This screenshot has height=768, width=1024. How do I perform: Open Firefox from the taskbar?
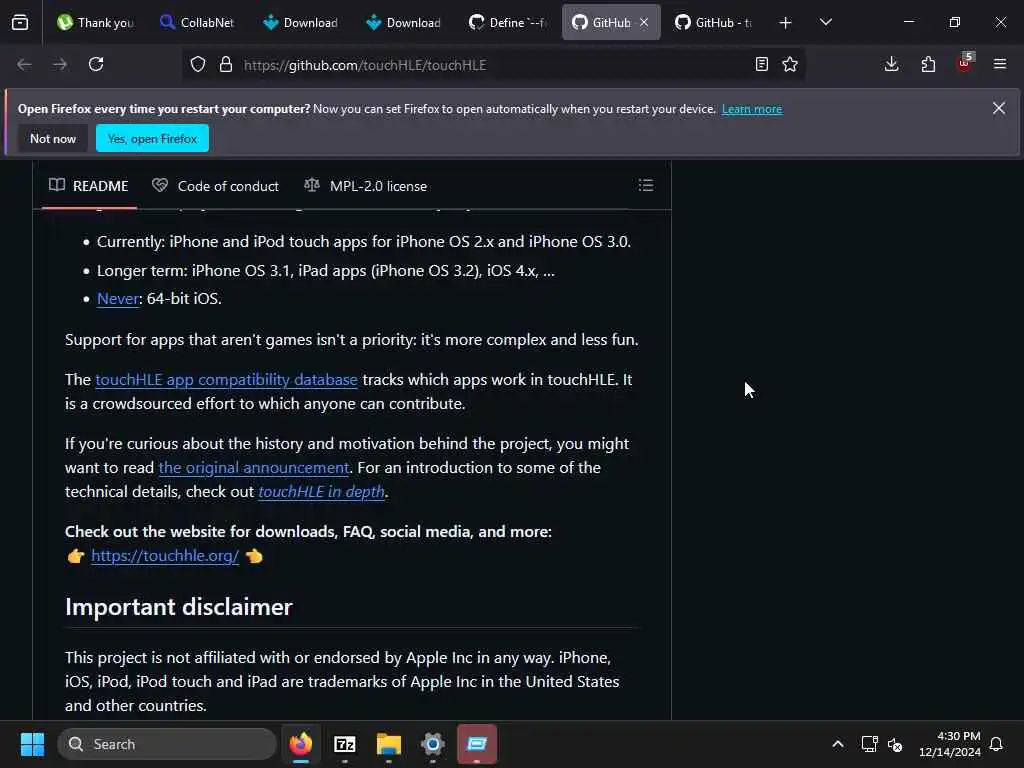click(x=300, y=744)
